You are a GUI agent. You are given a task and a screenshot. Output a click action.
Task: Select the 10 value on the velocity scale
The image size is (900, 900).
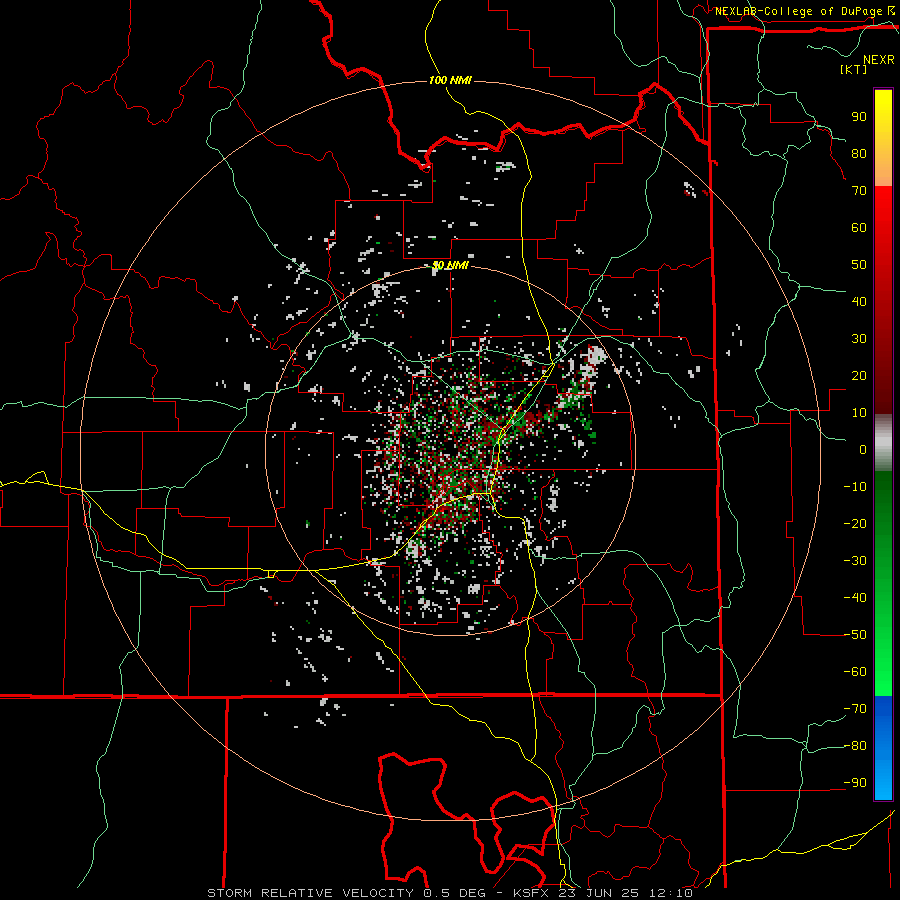click(859, 413)
